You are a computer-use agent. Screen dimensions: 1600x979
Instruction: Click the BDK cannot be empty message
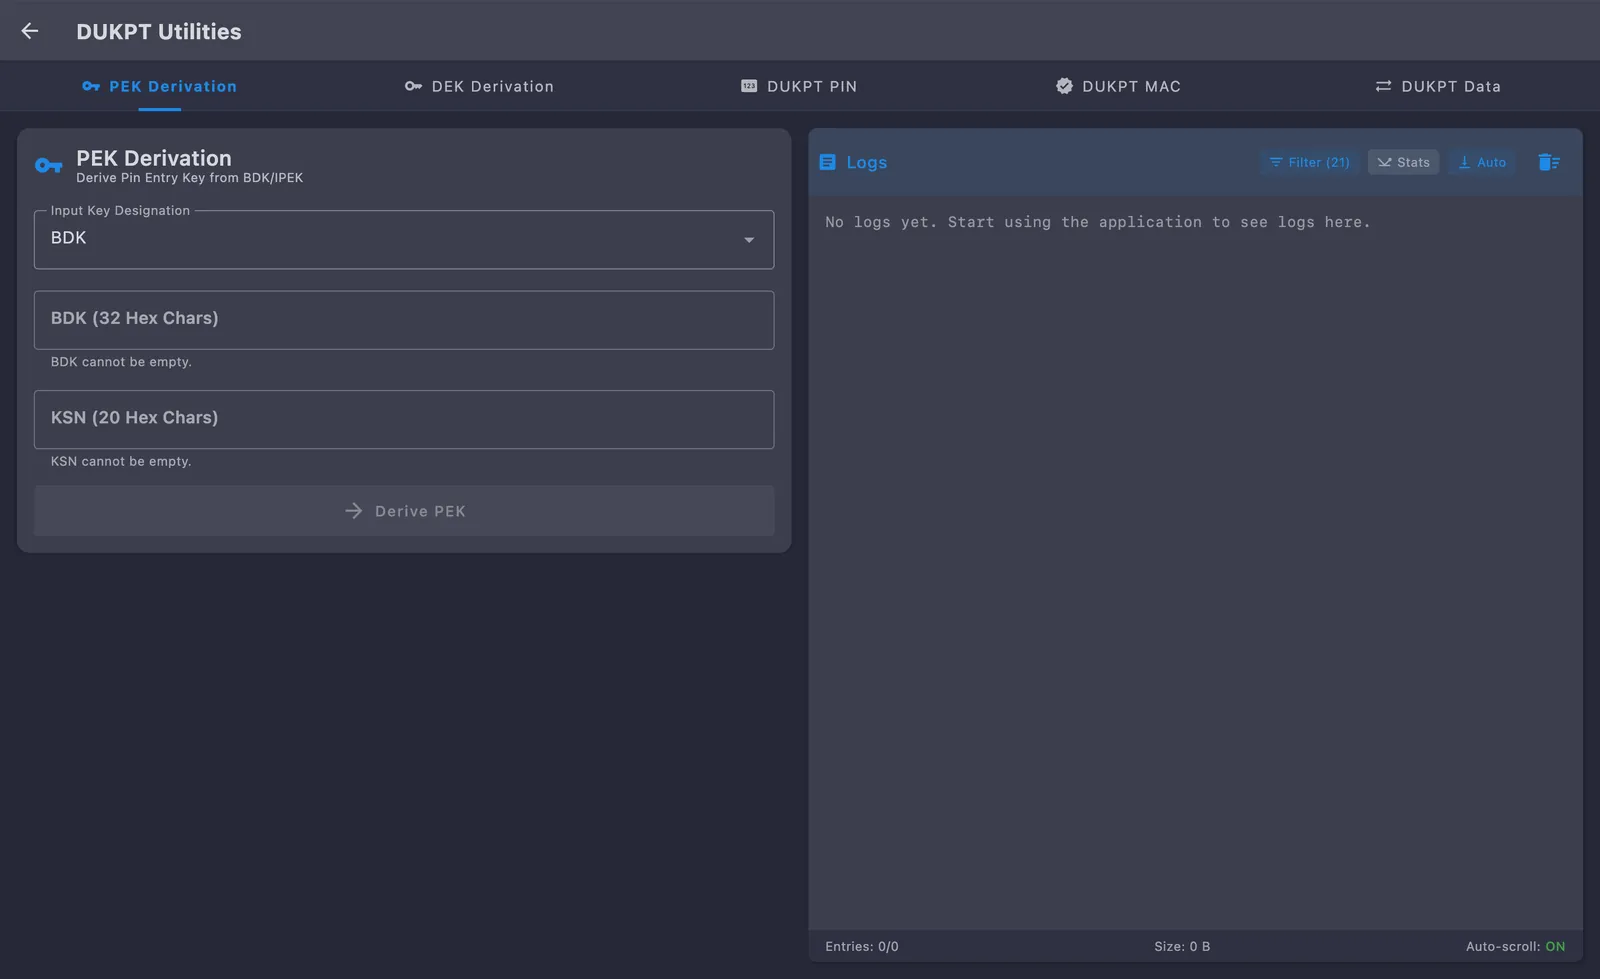(x=121, y=362)
